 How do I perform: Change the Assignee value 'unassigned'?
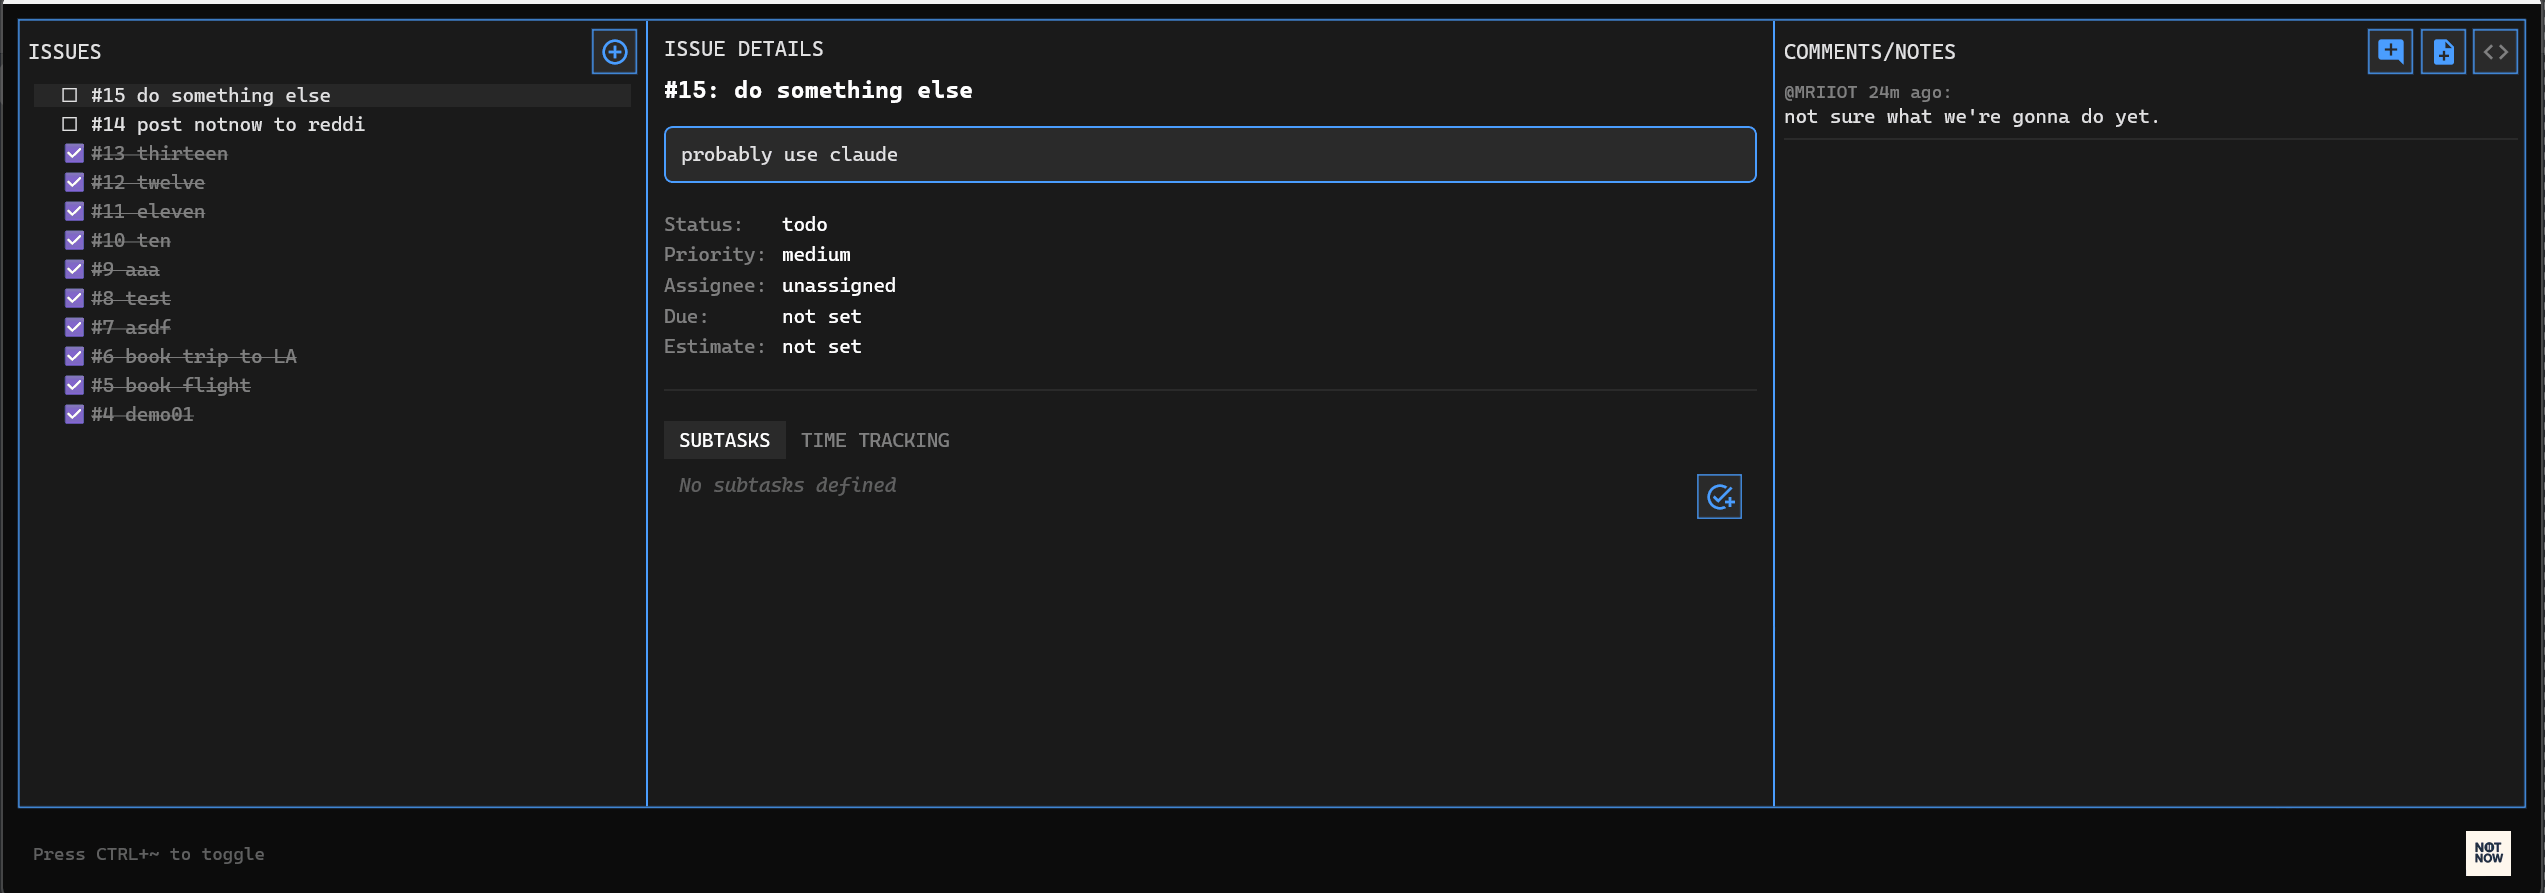pyautogui.click(x=839, y=286)
